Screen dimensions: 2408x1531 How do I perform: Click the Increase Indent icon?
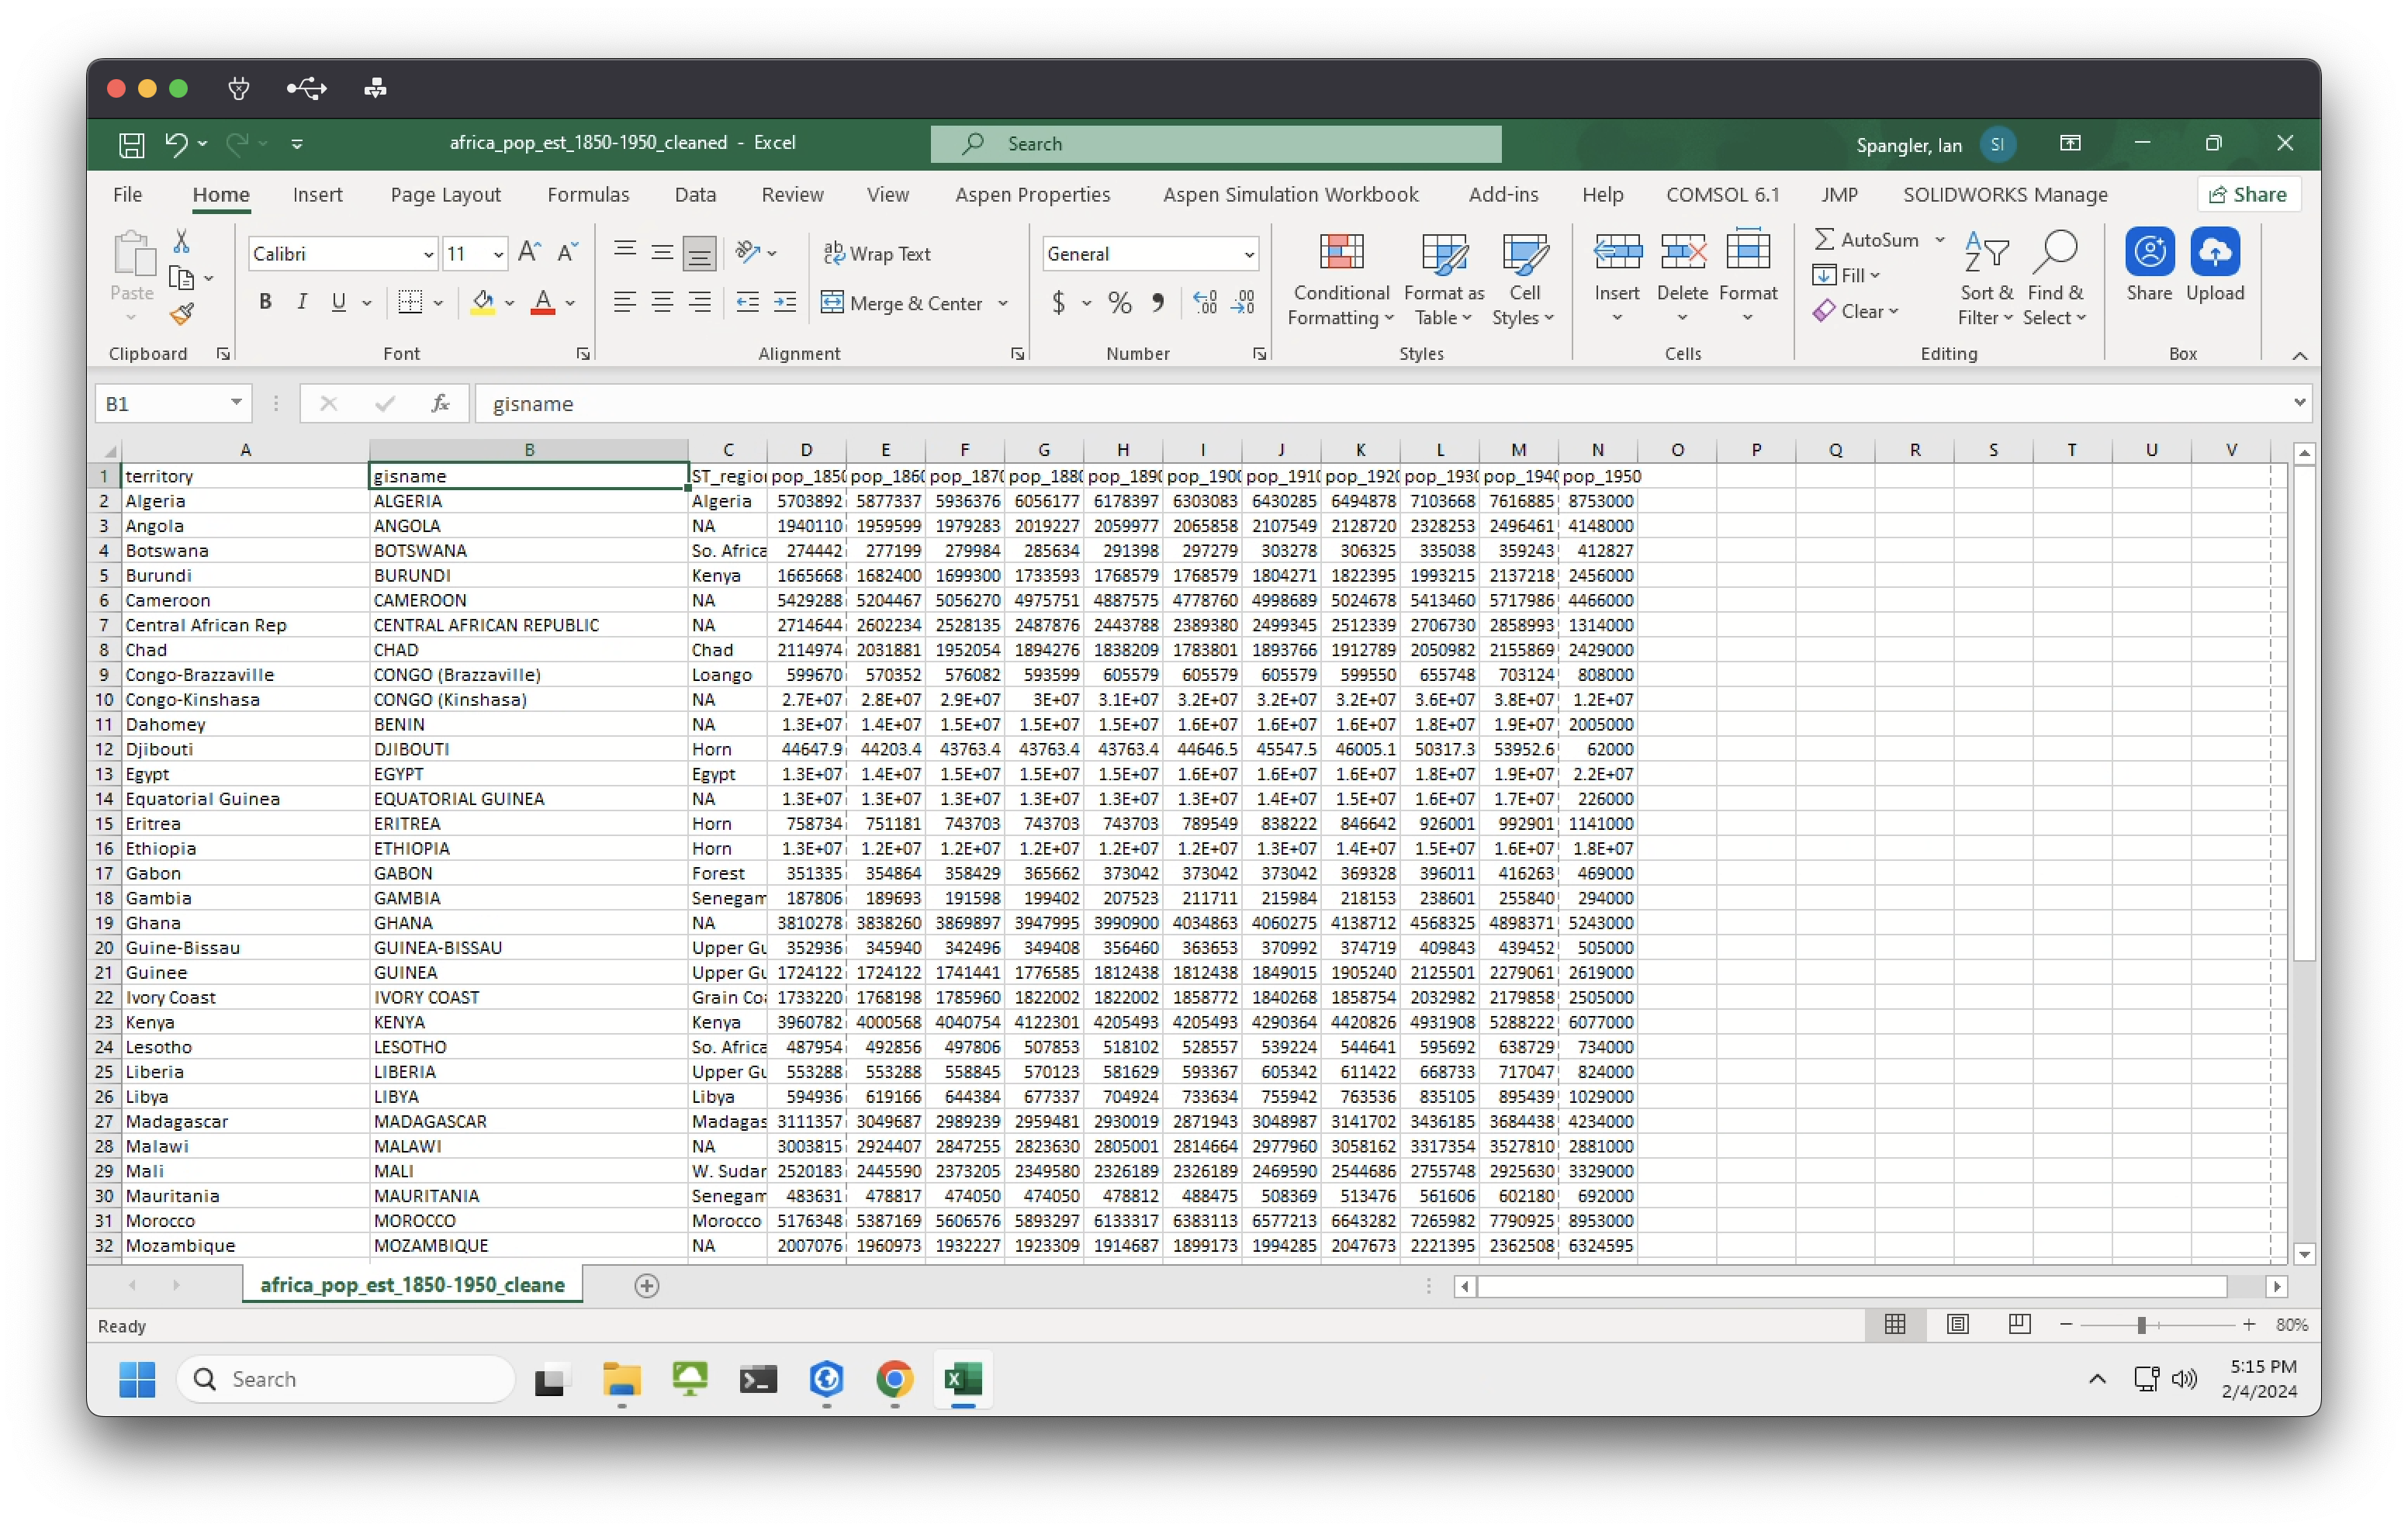[x=785, y=302]
